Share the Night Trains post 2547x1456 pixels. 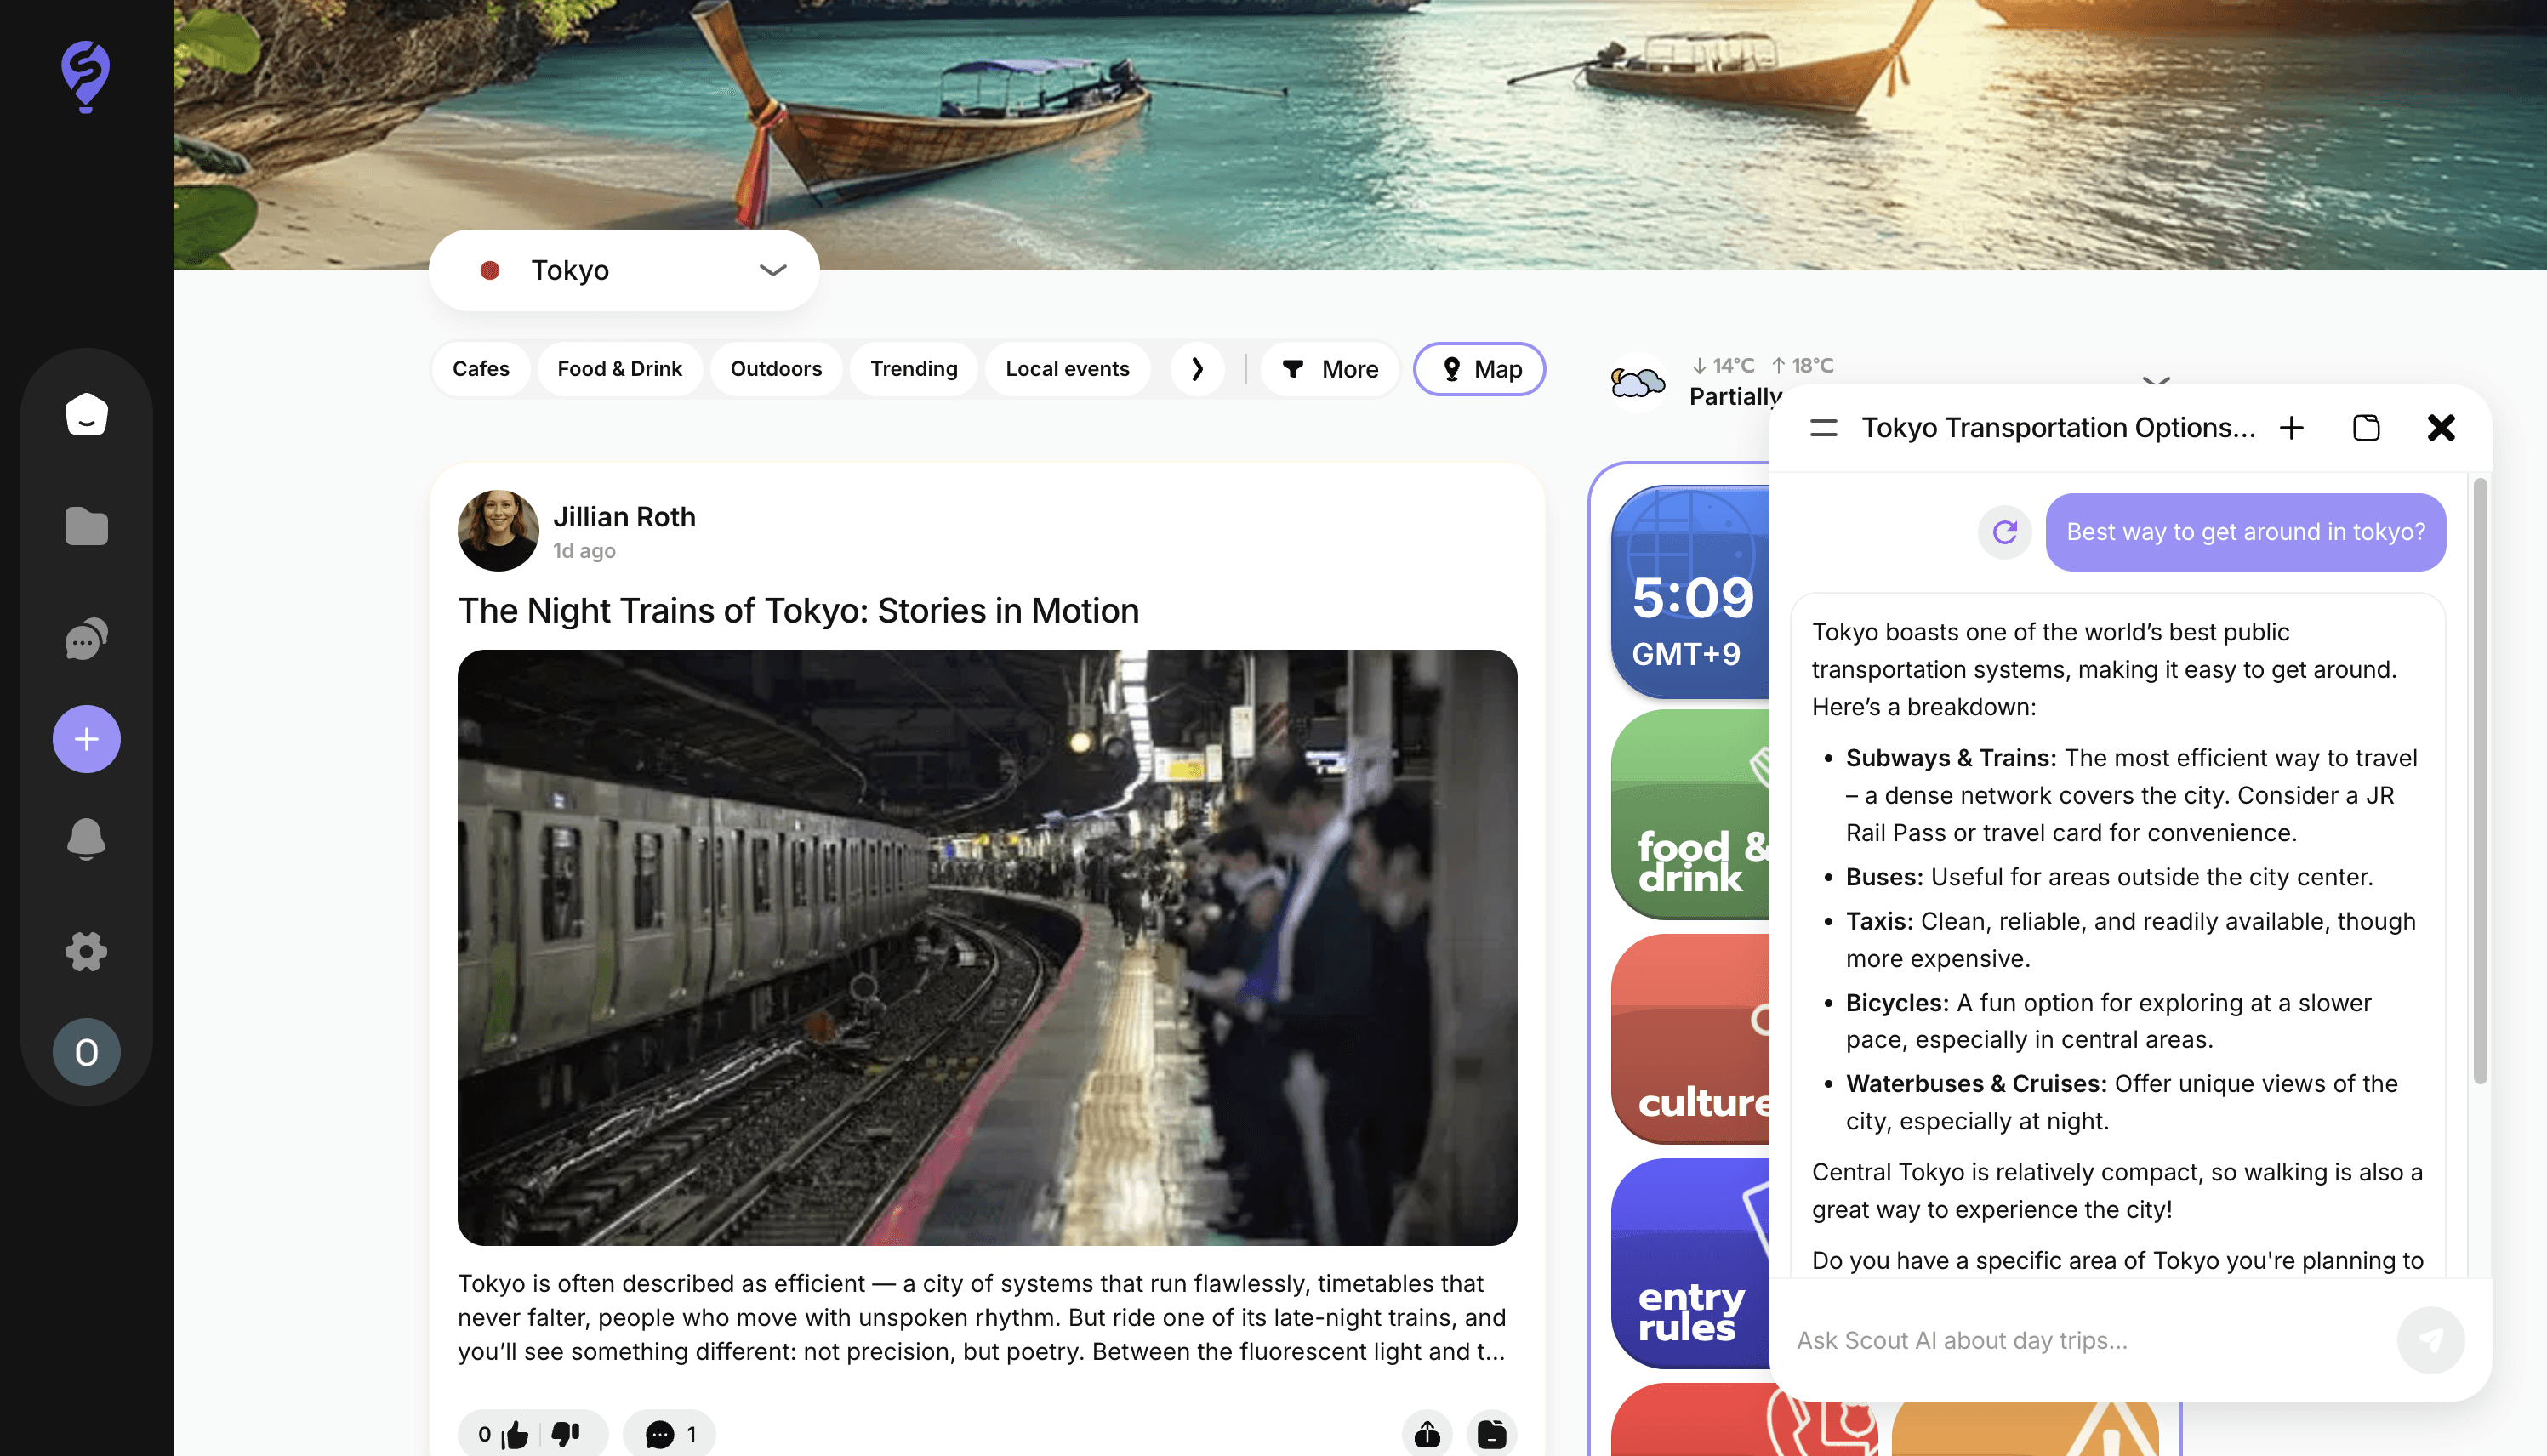1427,1434
